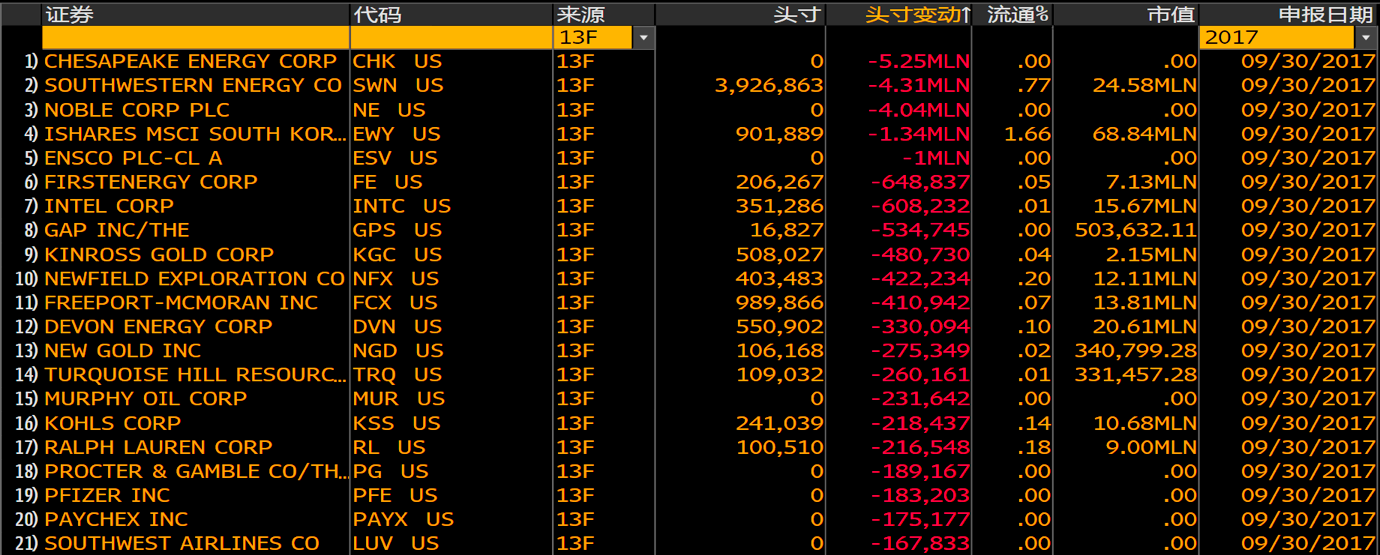Click position change -410,942 for Freeport
The image size is (1380, 555).
[x=920, y=302]
